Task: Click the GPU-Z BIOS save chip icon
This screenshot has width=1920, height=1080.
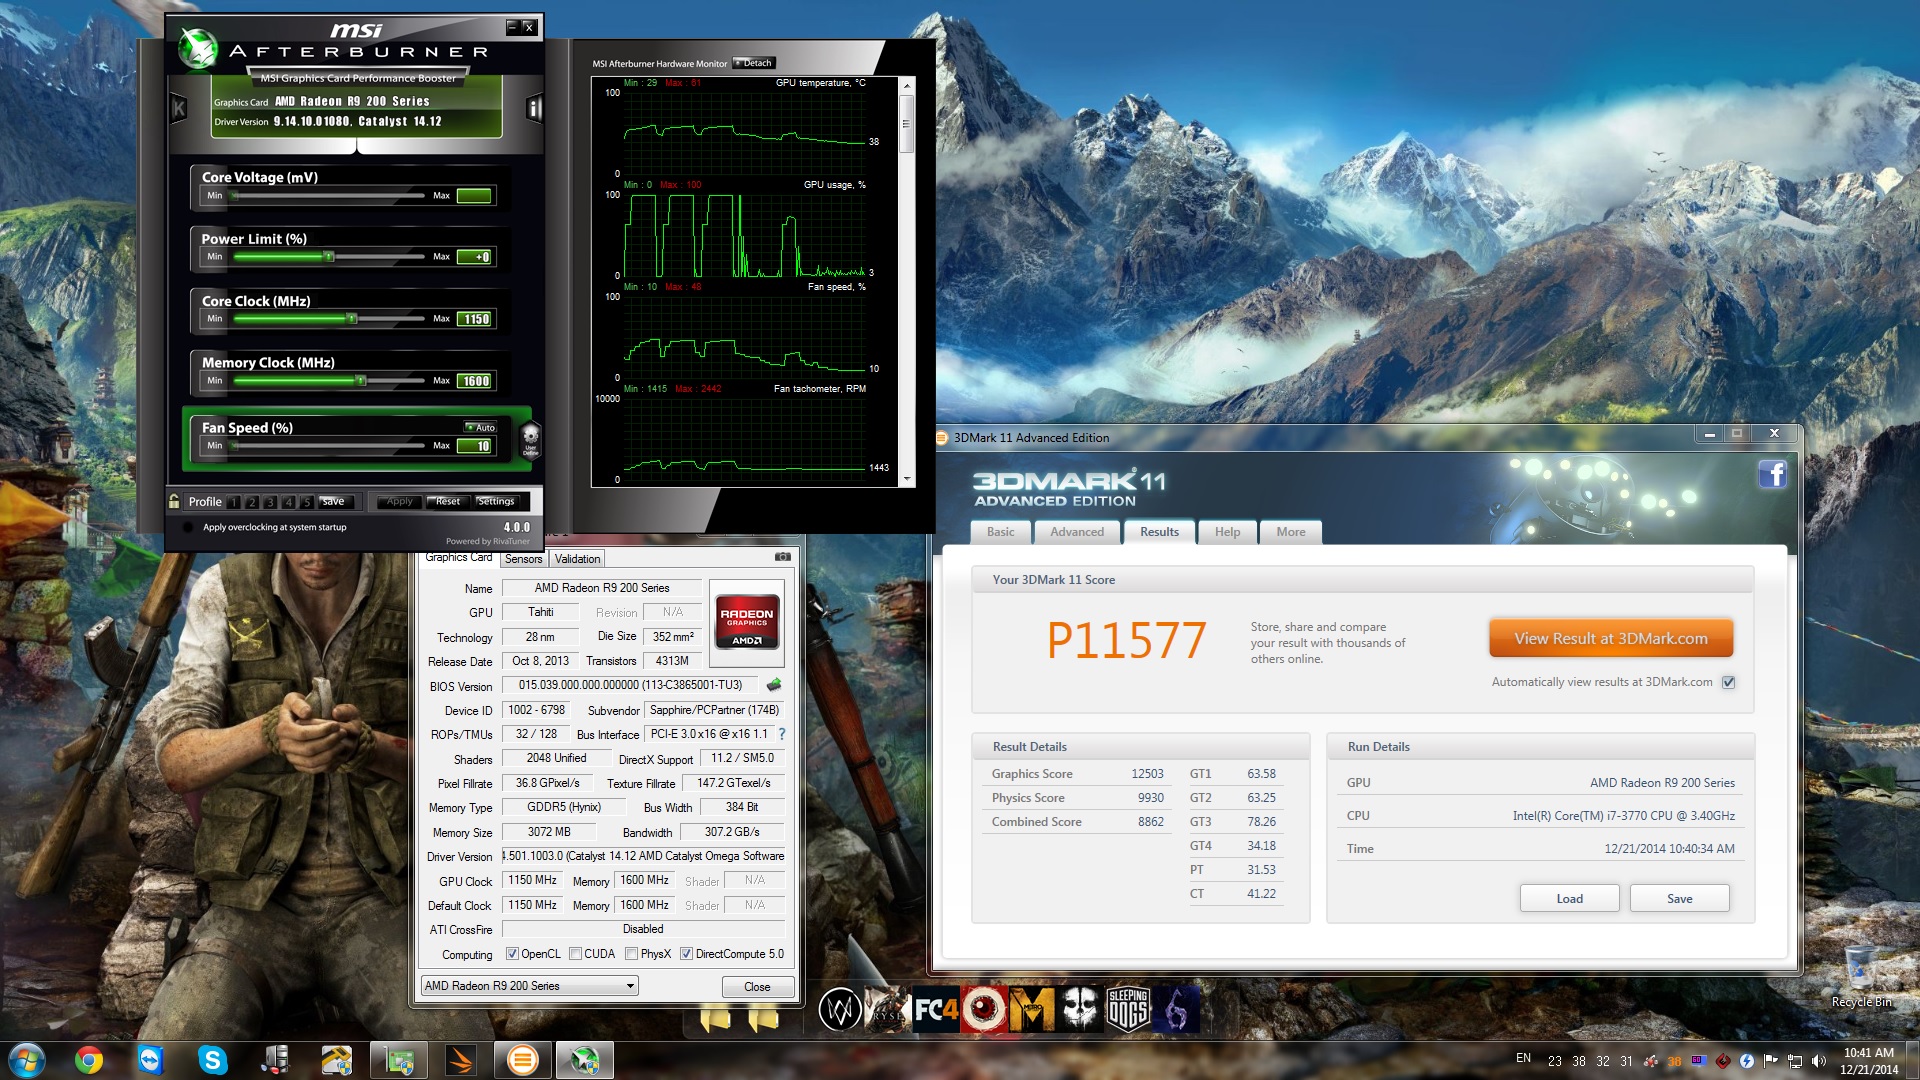Action: pyautogui.click(x=773, y=685)
